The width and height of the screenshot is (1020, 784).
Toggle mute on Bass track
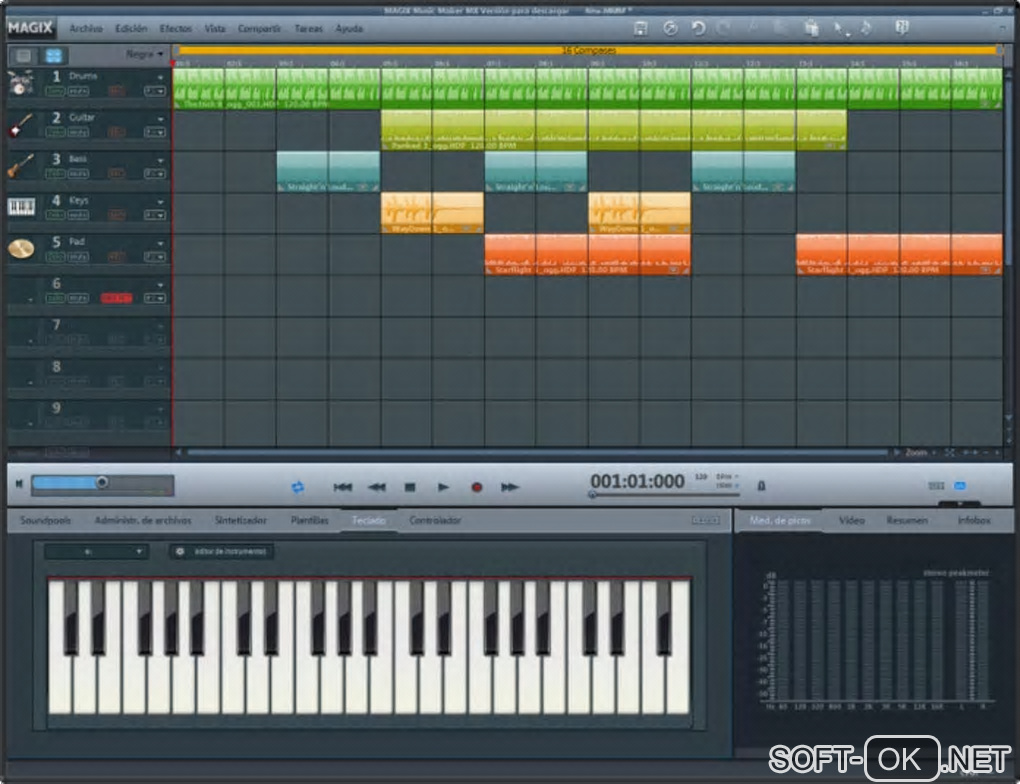pyautogui.click(x=78, y=174)
